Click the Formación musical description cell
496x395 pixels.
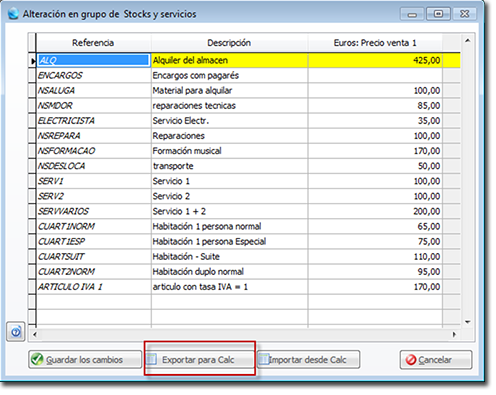click(229, 151)
